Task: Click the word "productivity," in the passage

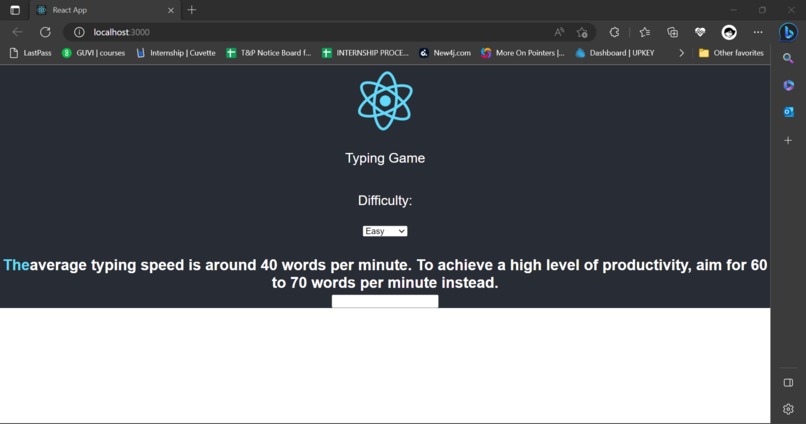Action: [647, 265]
